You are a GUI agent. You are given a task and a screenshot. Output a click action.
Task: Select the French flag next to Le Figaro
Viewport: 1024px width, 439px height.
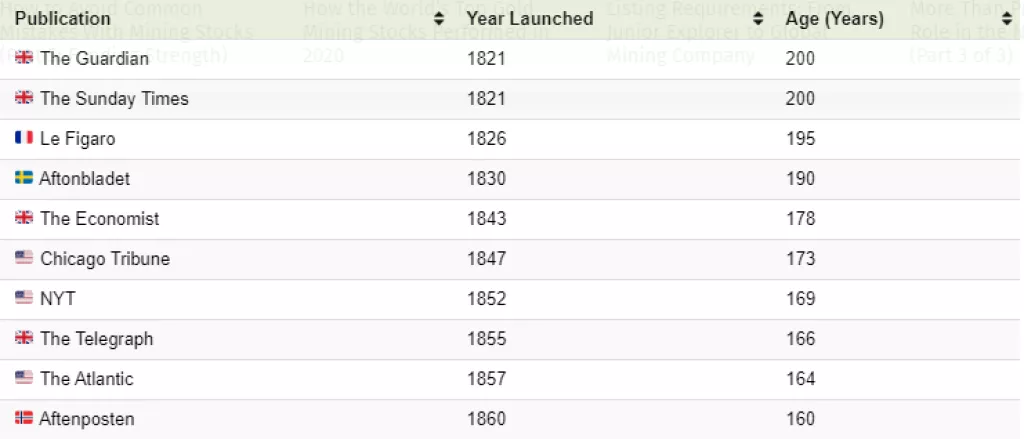click(x=24, y=138)
